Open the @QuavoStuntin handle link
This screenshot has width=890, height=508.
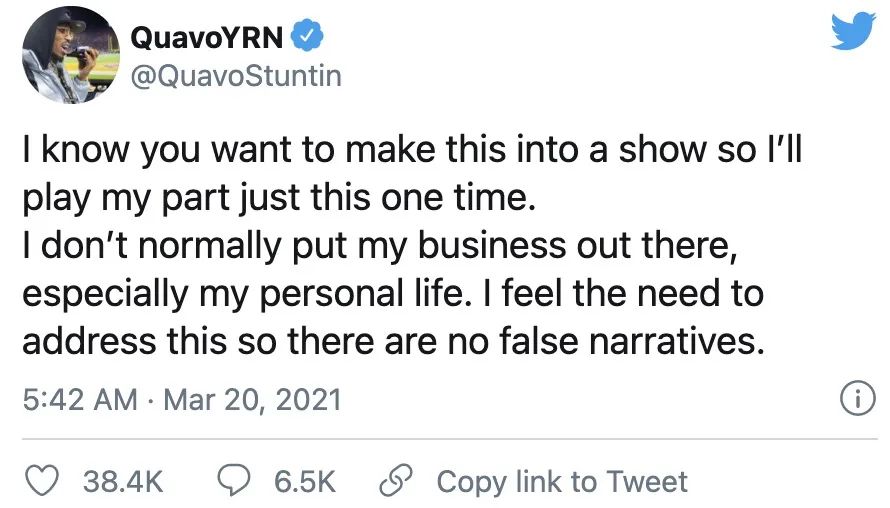[x=236, y=75]
